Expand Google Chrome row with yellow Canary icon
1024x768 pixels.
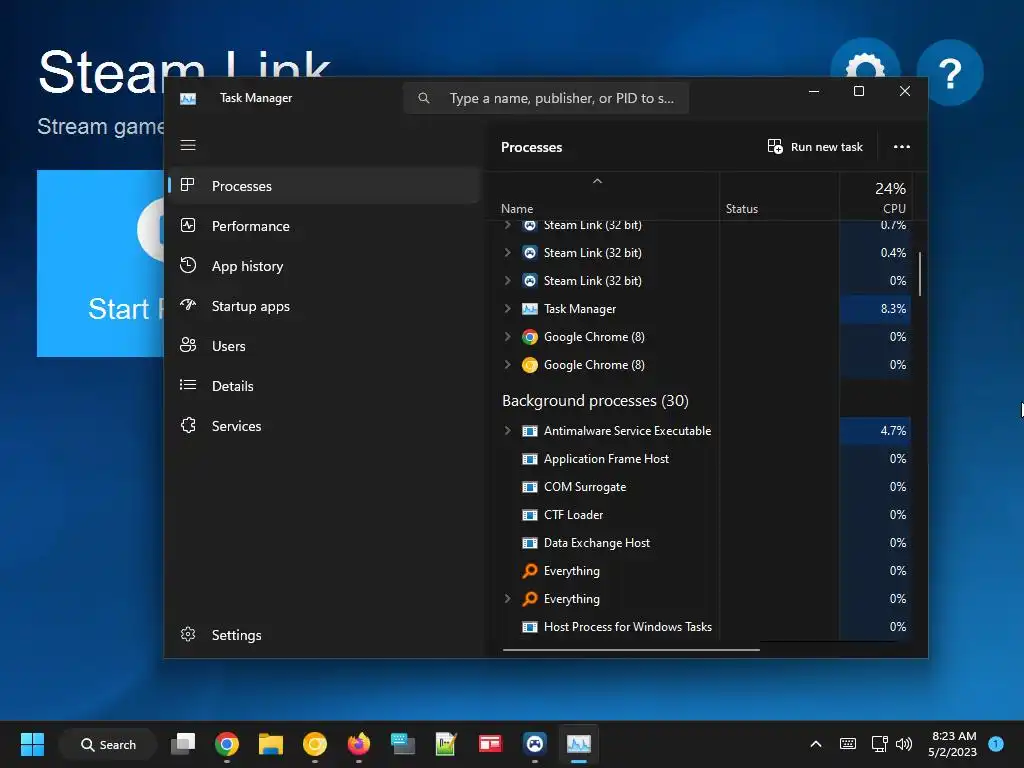[507, 364]
